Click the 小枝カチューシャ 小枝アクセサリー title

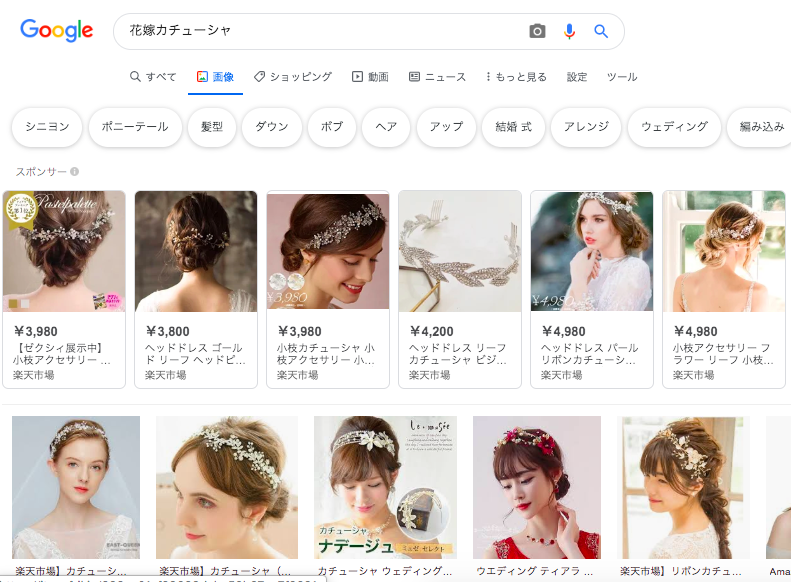[x=326, y=354]
